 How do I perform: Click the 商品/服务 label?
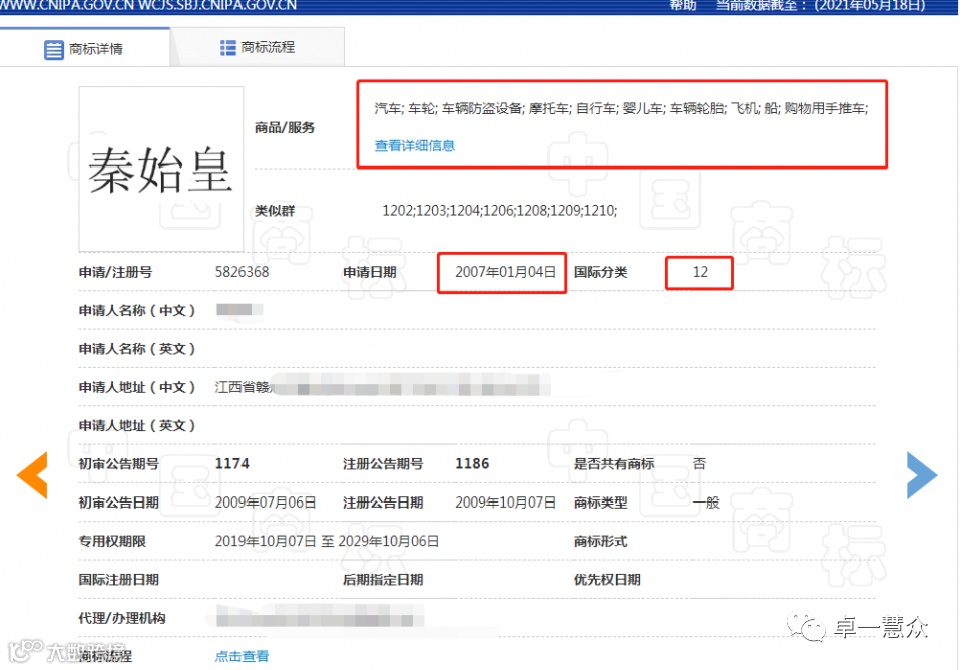[x=285, y=127]
